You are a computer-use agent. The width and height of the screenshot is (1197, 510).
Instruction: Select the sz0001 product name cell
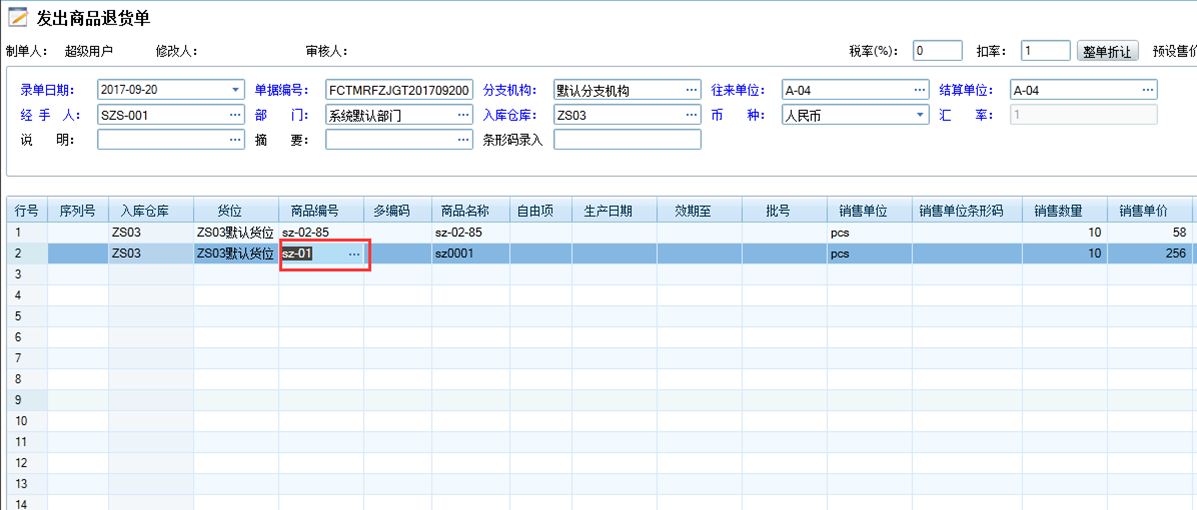pyautogui.click(x=471, y=254)
